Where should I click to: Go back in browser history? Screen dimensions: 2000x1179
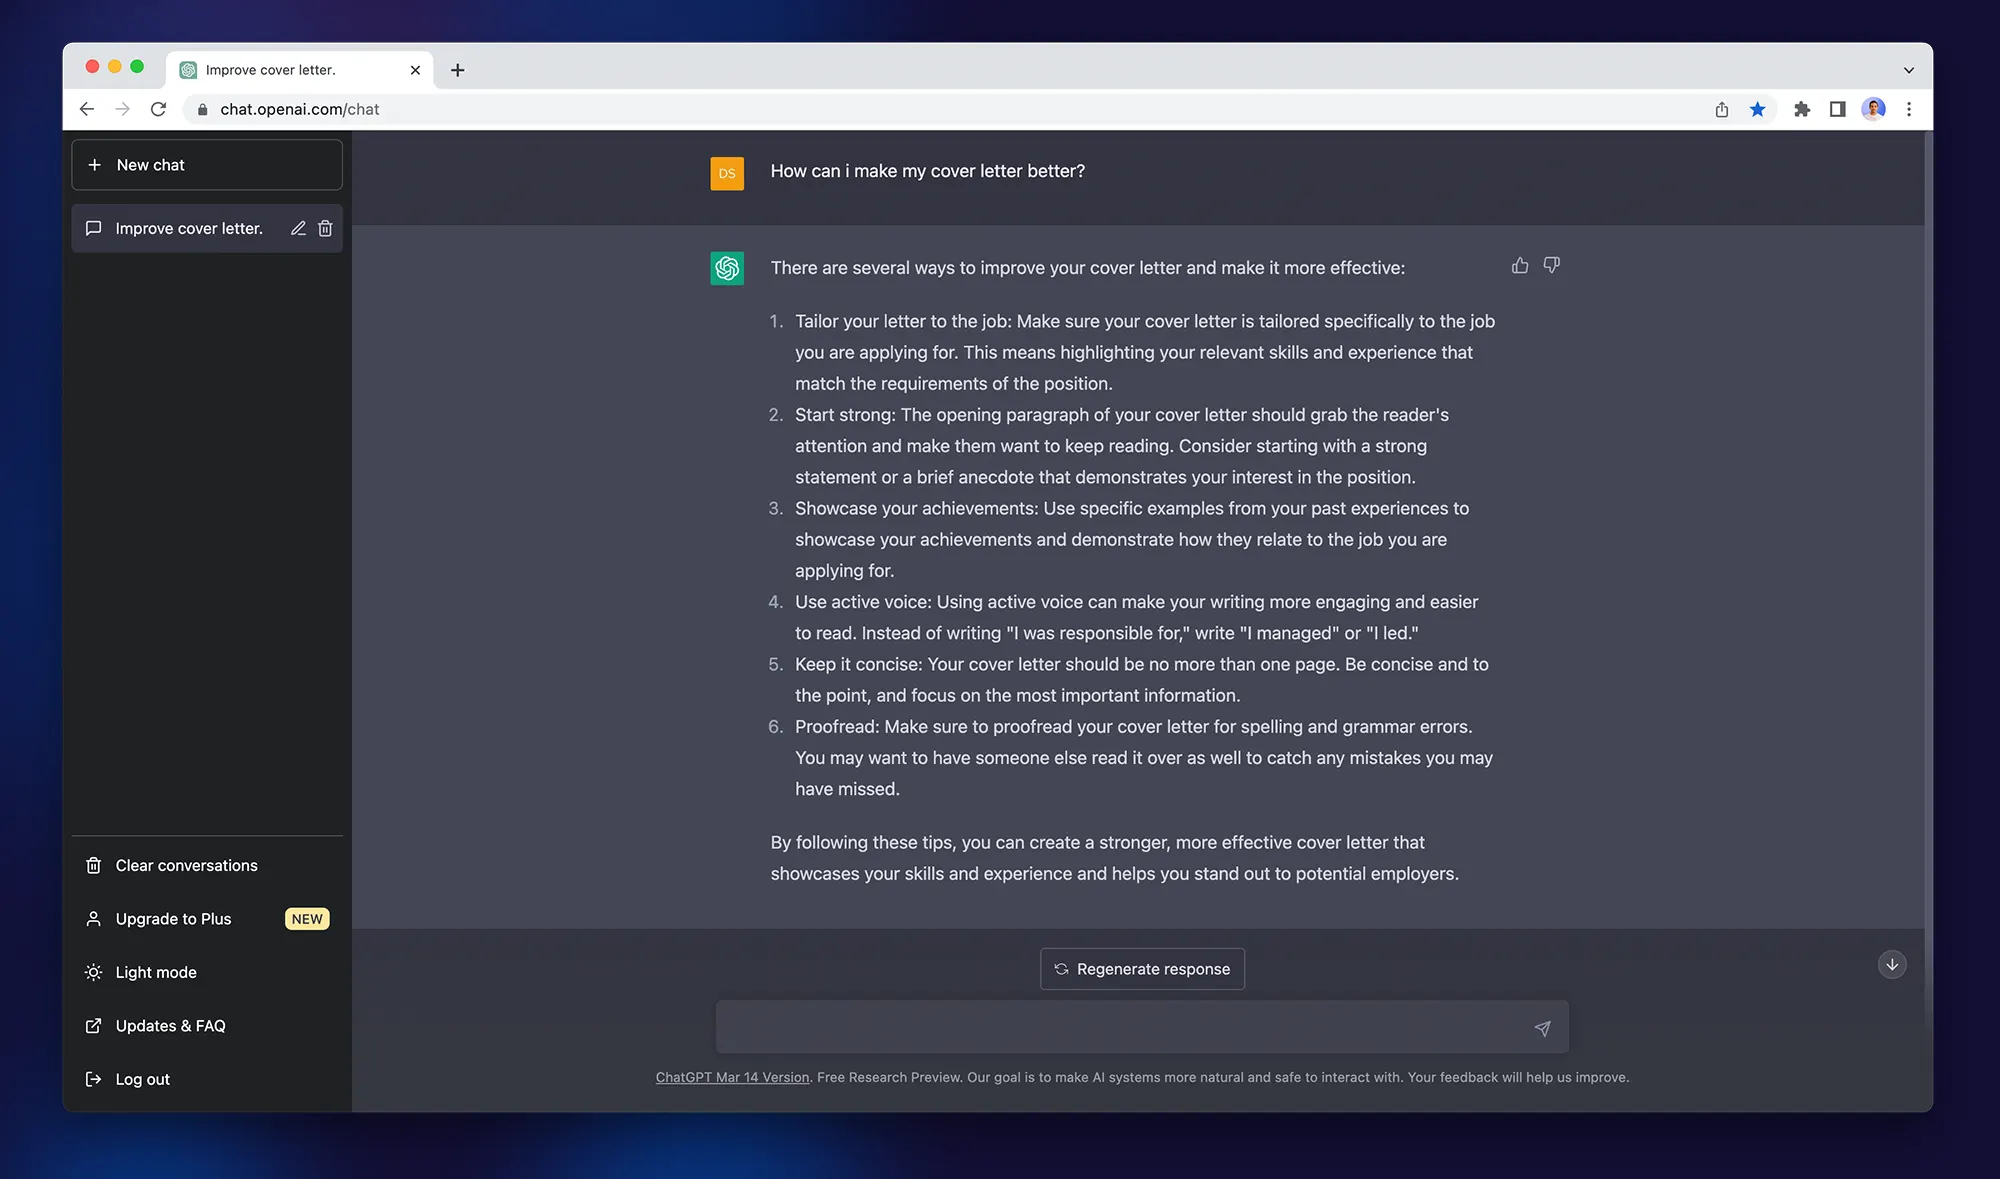[87, 109]
